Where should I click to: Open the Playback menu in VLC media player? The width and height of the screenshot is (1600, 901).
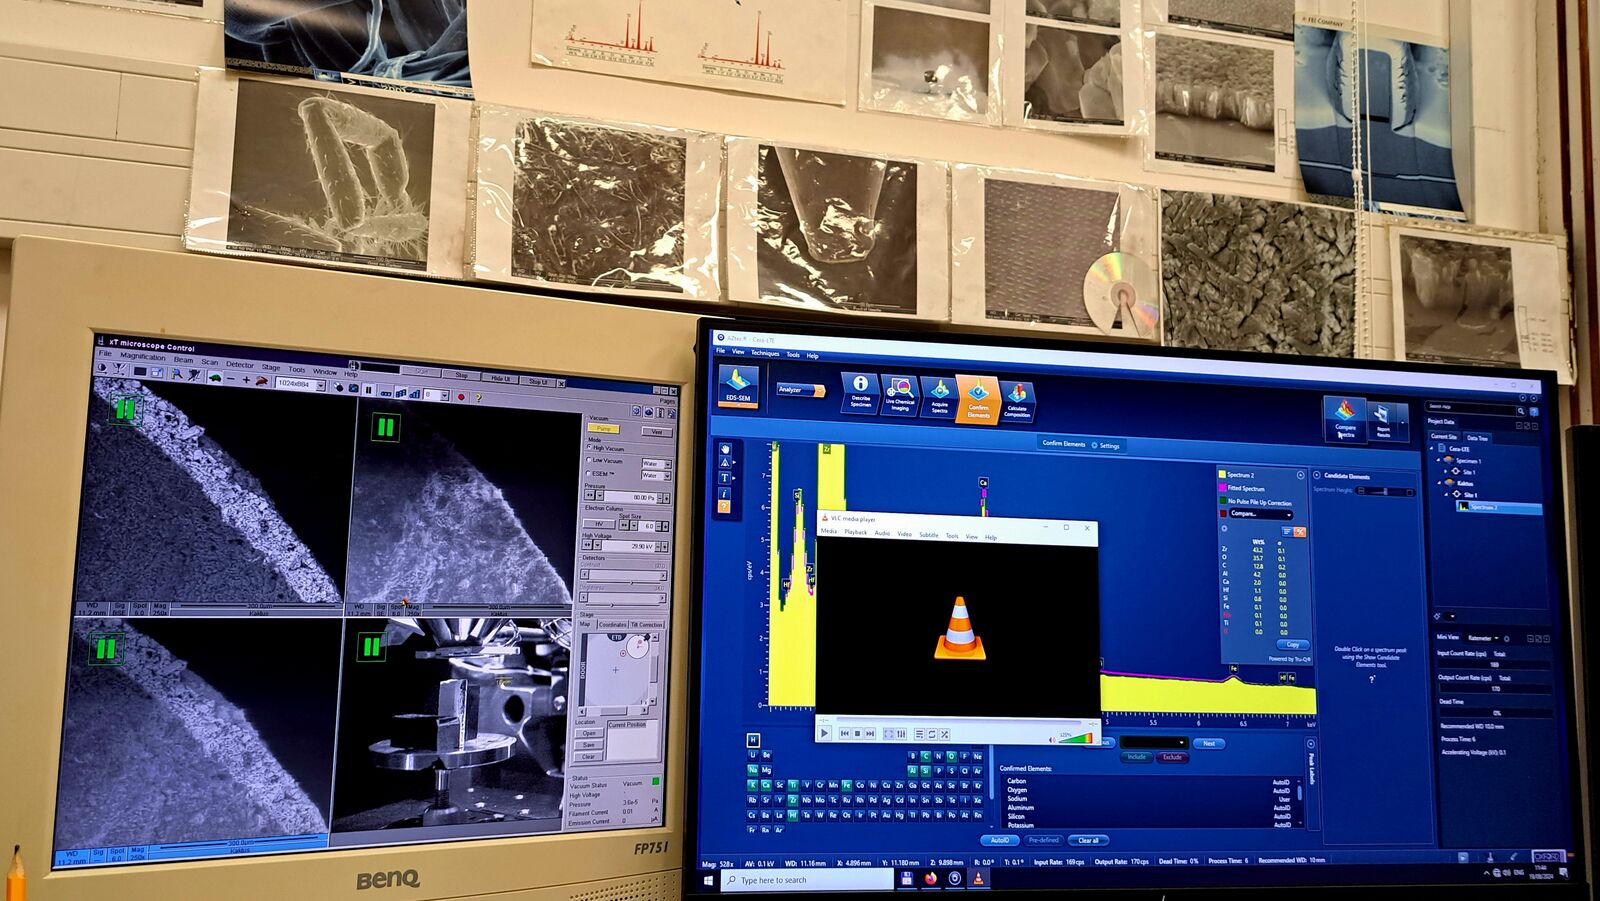[856, 532]
